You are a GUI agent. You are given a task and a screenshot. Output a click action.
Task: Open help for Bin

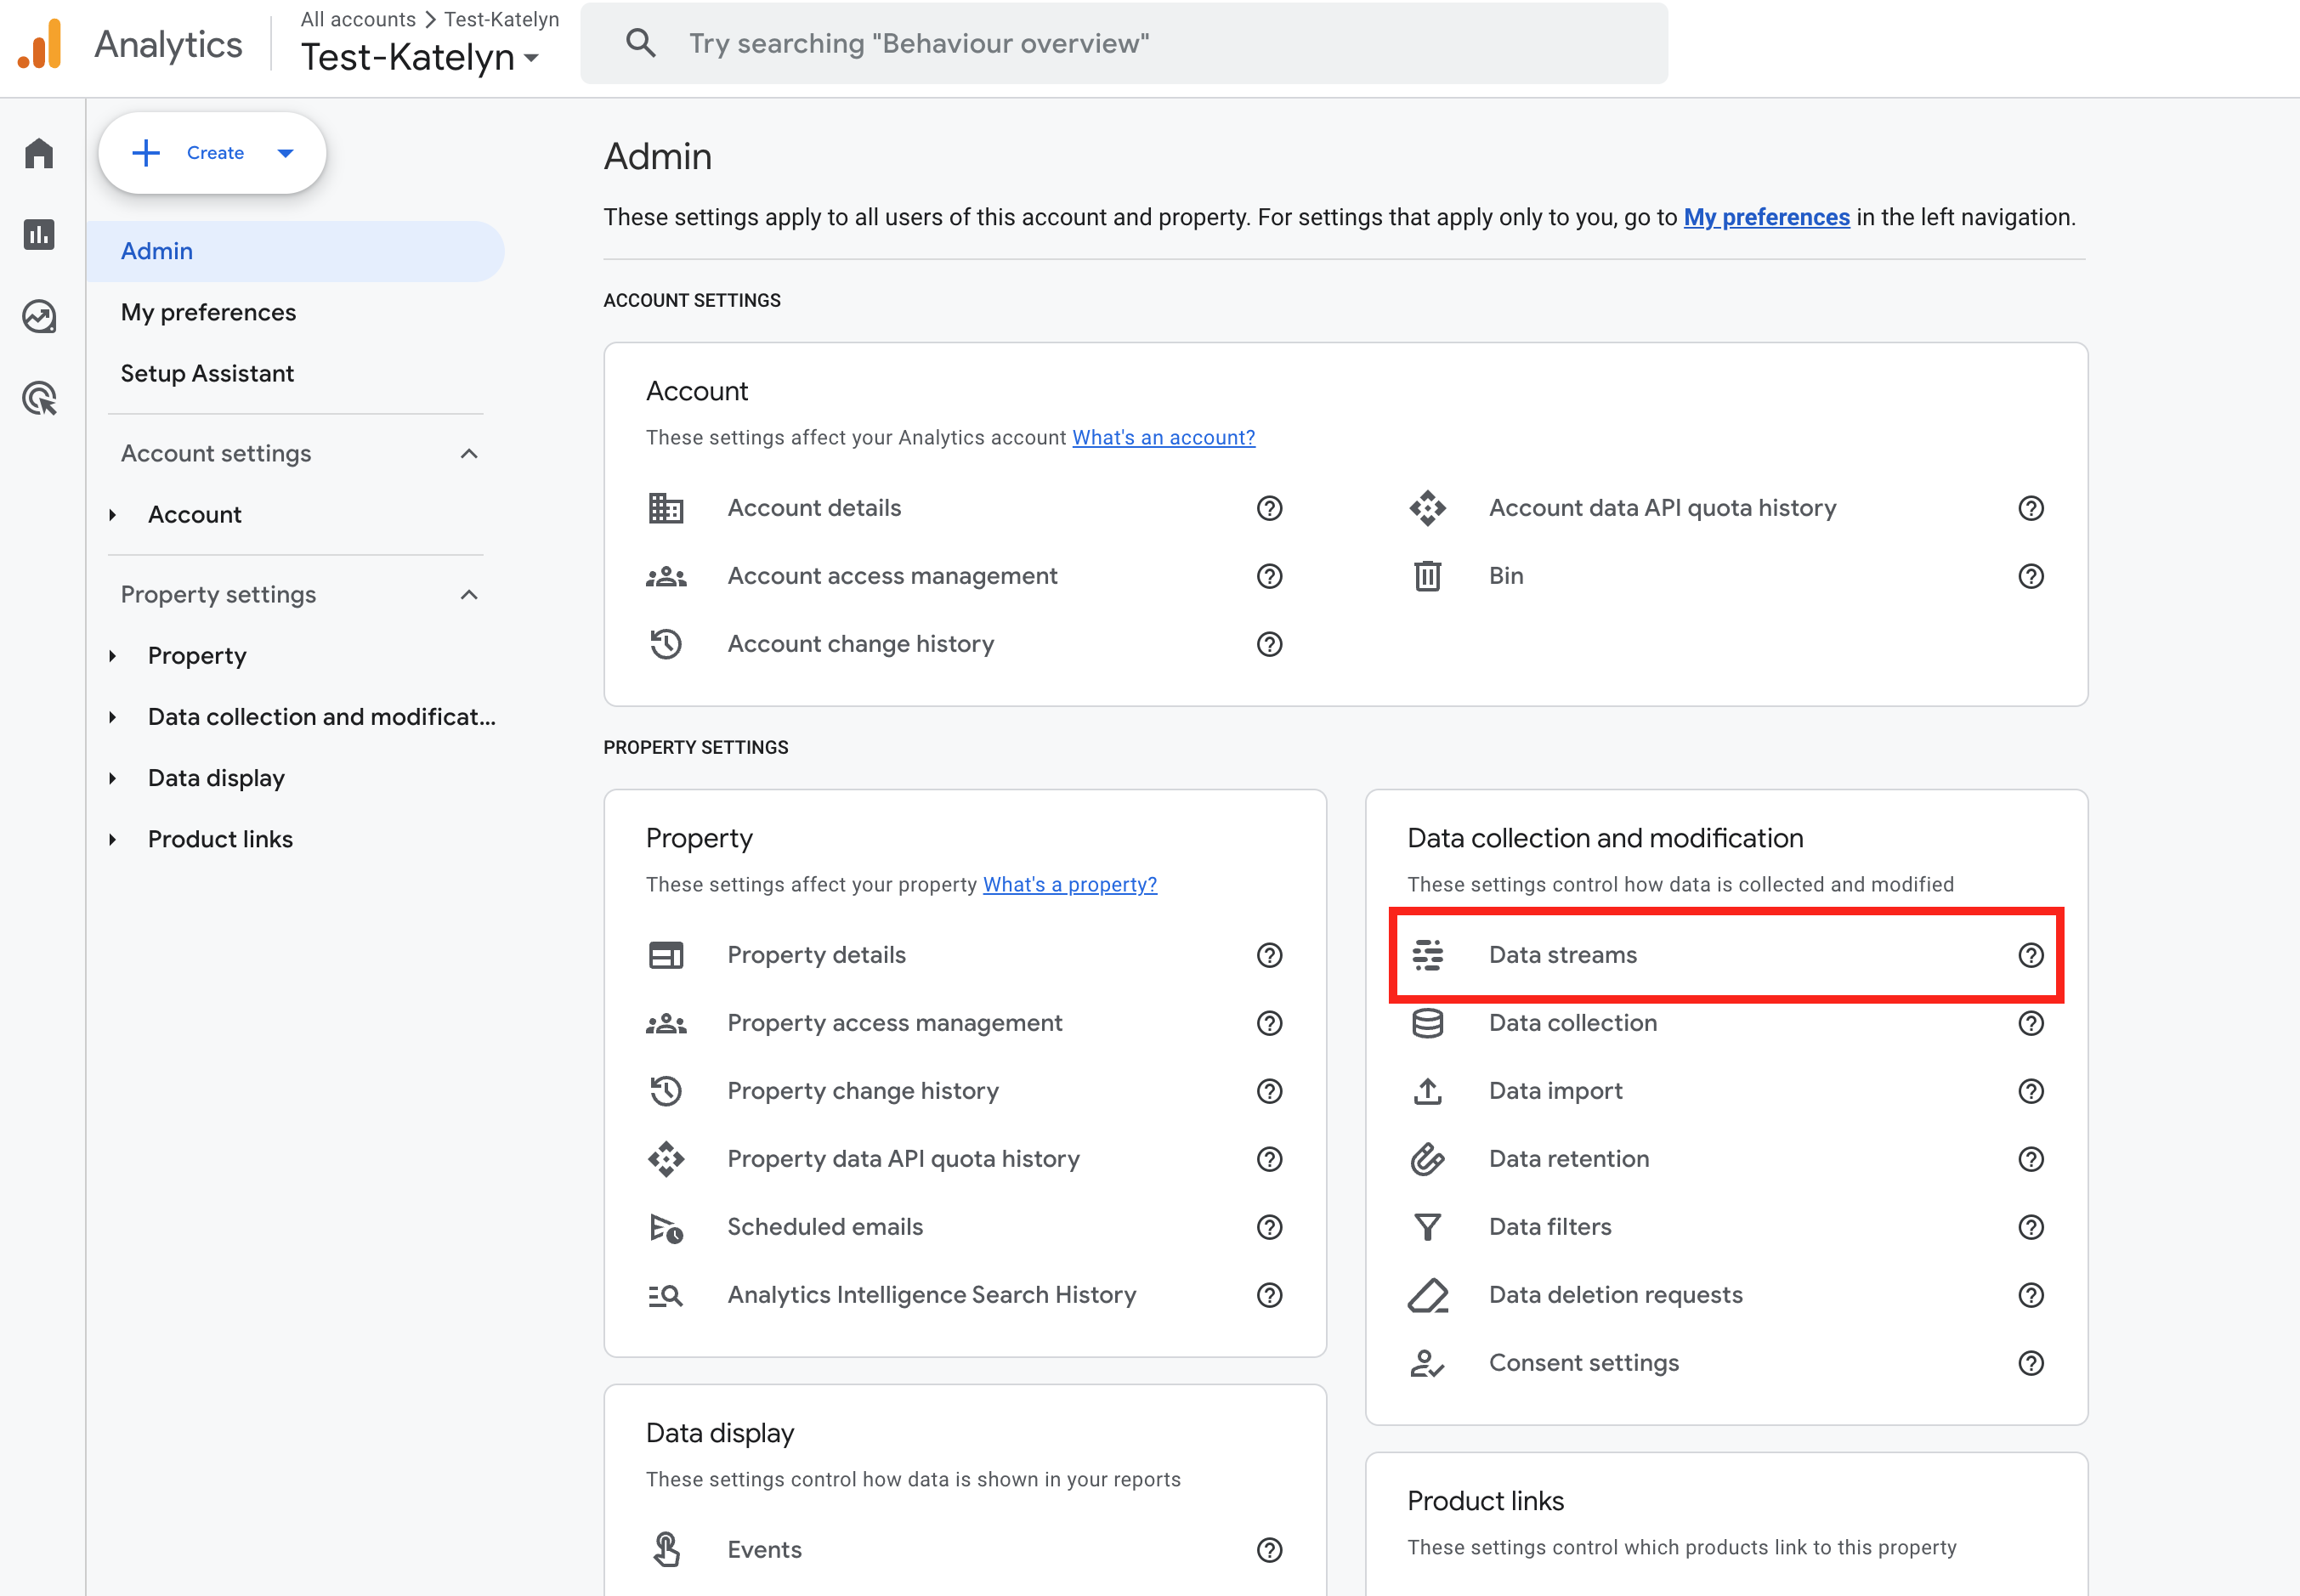(x=2030, y=576)
